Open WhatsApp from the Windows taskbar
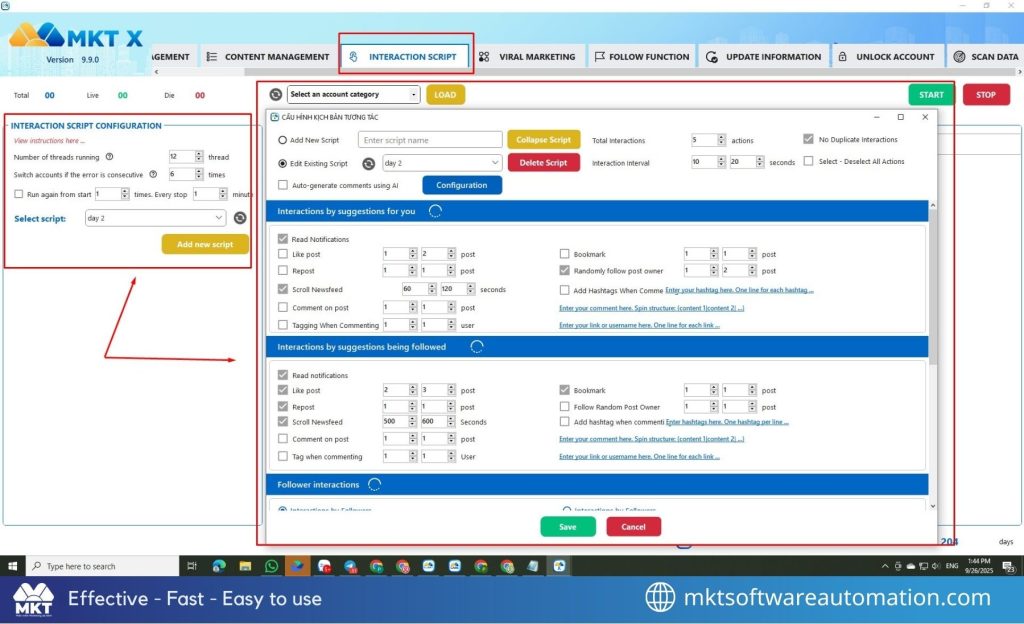 pyautogui.click(x=271, y=566)
